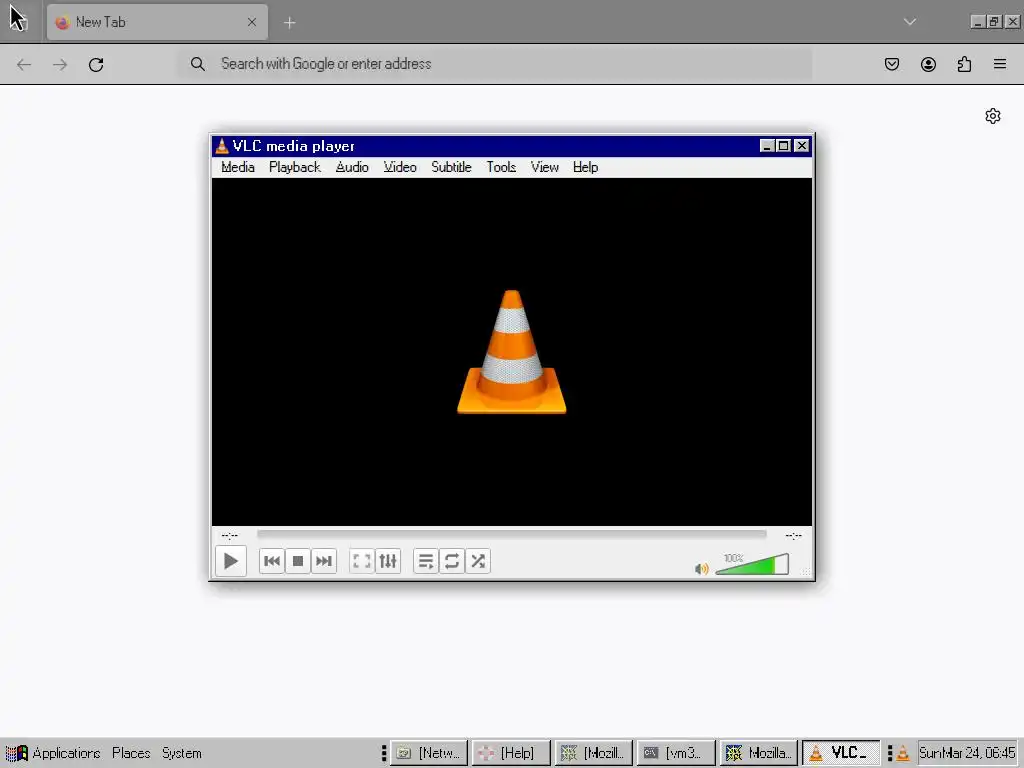
Task: Stop playback in VLC
Action: pyautogui.click(x=298, y=561)
